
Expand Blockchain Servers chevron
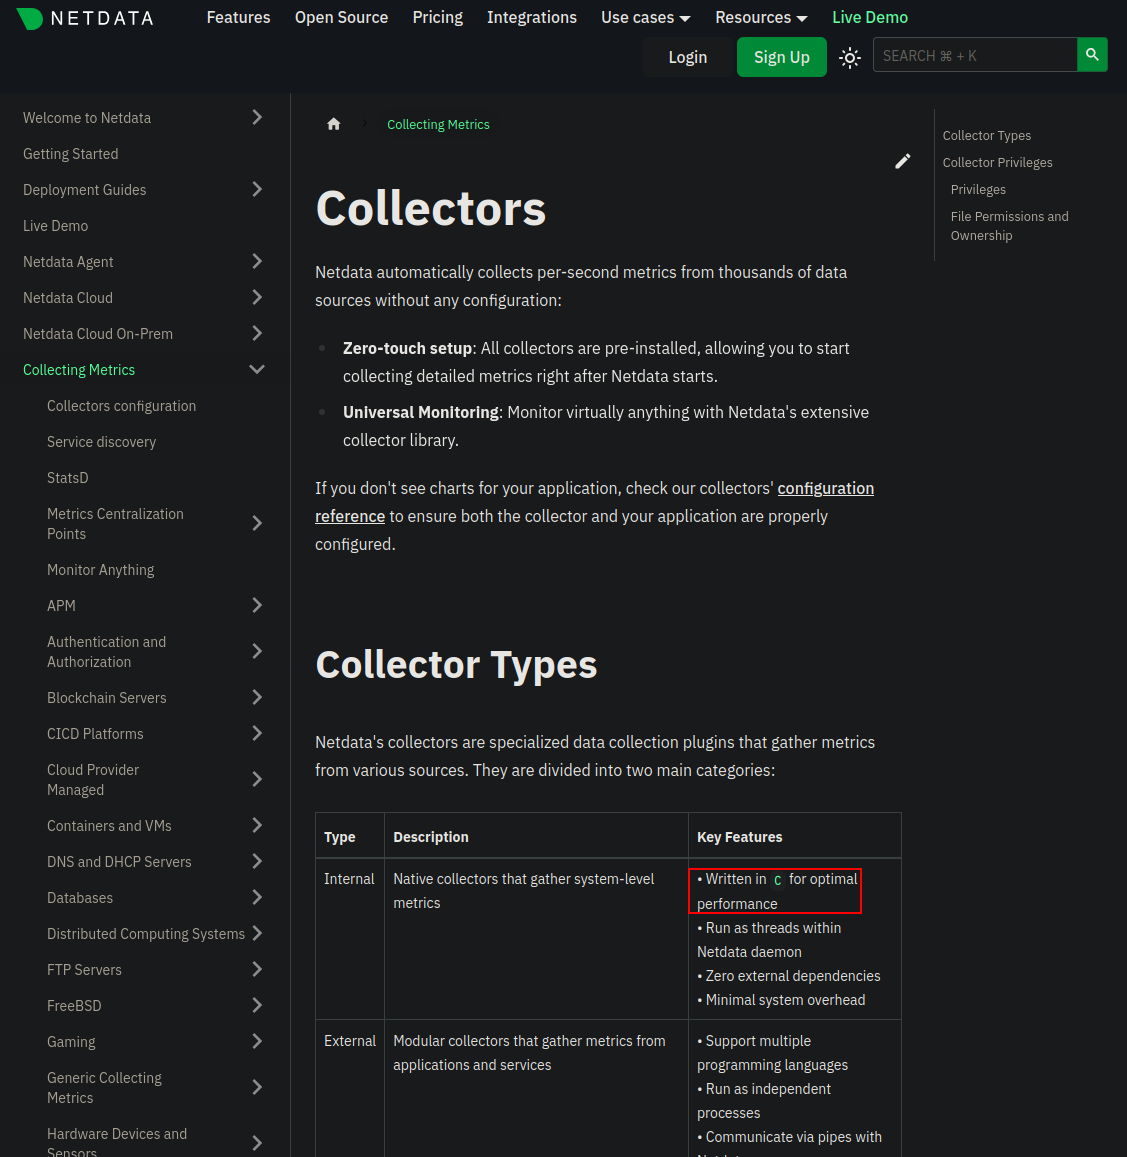(257, 697)
